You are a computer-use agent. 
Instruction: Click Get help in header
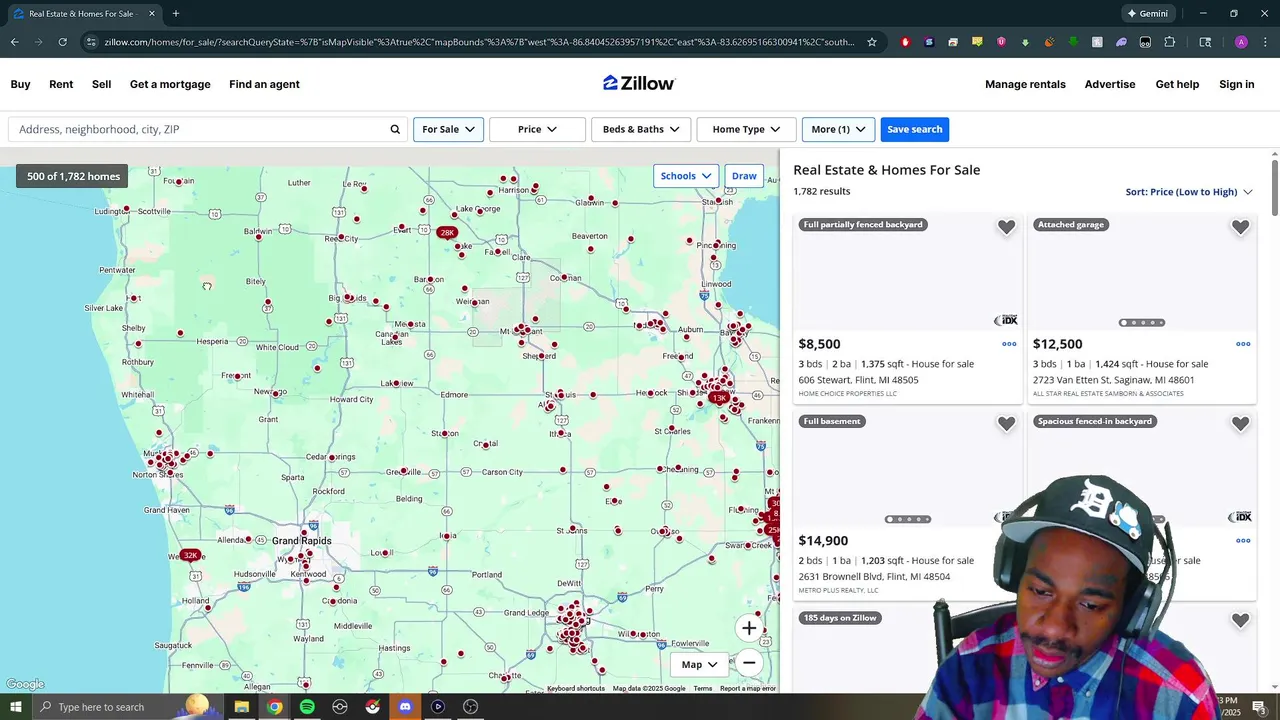click(1177, 84)
